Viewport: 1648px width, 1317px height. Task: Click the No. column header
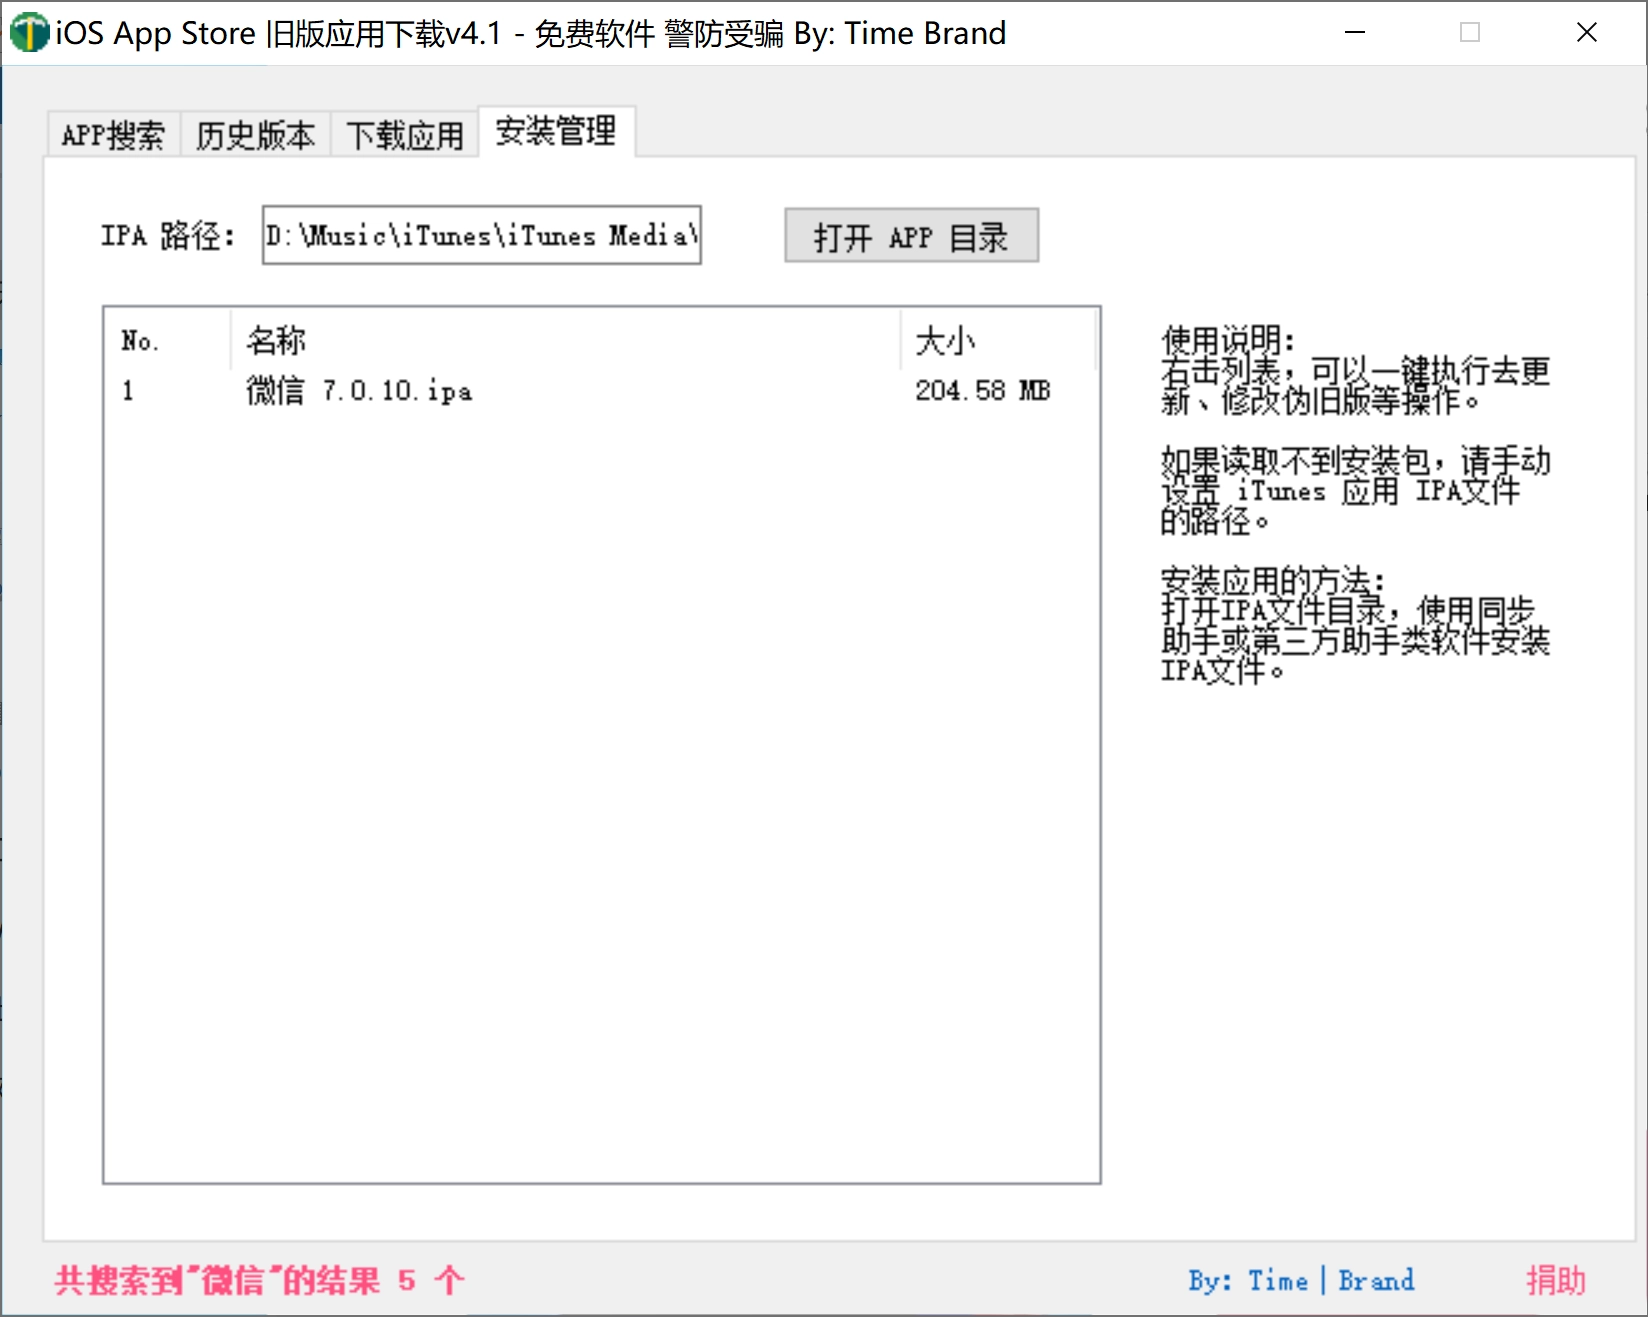(x=167, y=341)
